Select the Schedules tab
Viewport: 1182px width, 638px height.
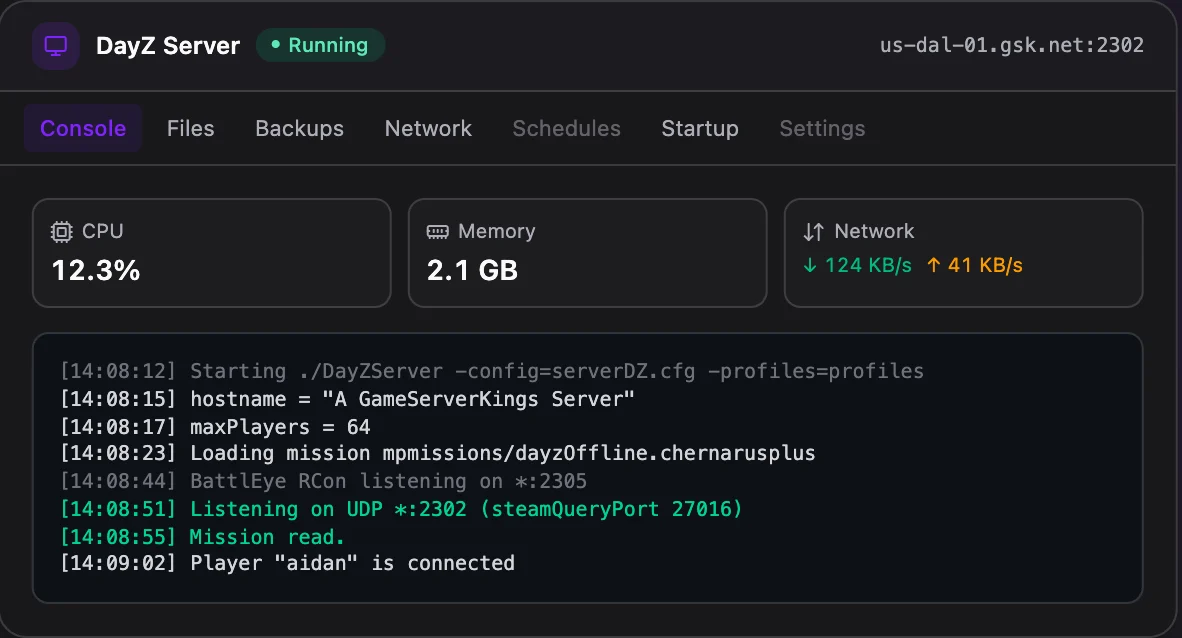pos(567,128)
